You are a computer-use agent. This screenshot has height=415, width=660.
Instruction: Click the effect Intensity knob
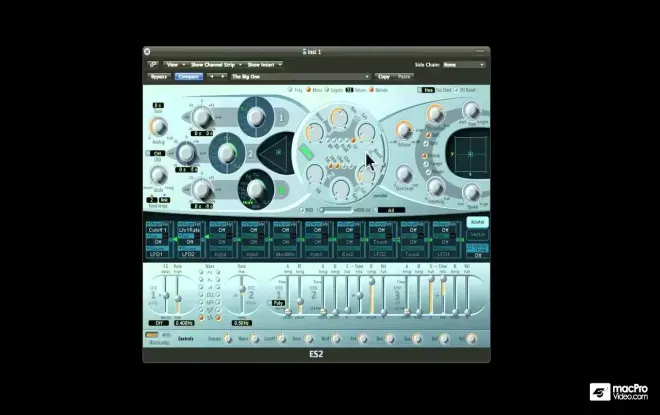coord(435,187)
